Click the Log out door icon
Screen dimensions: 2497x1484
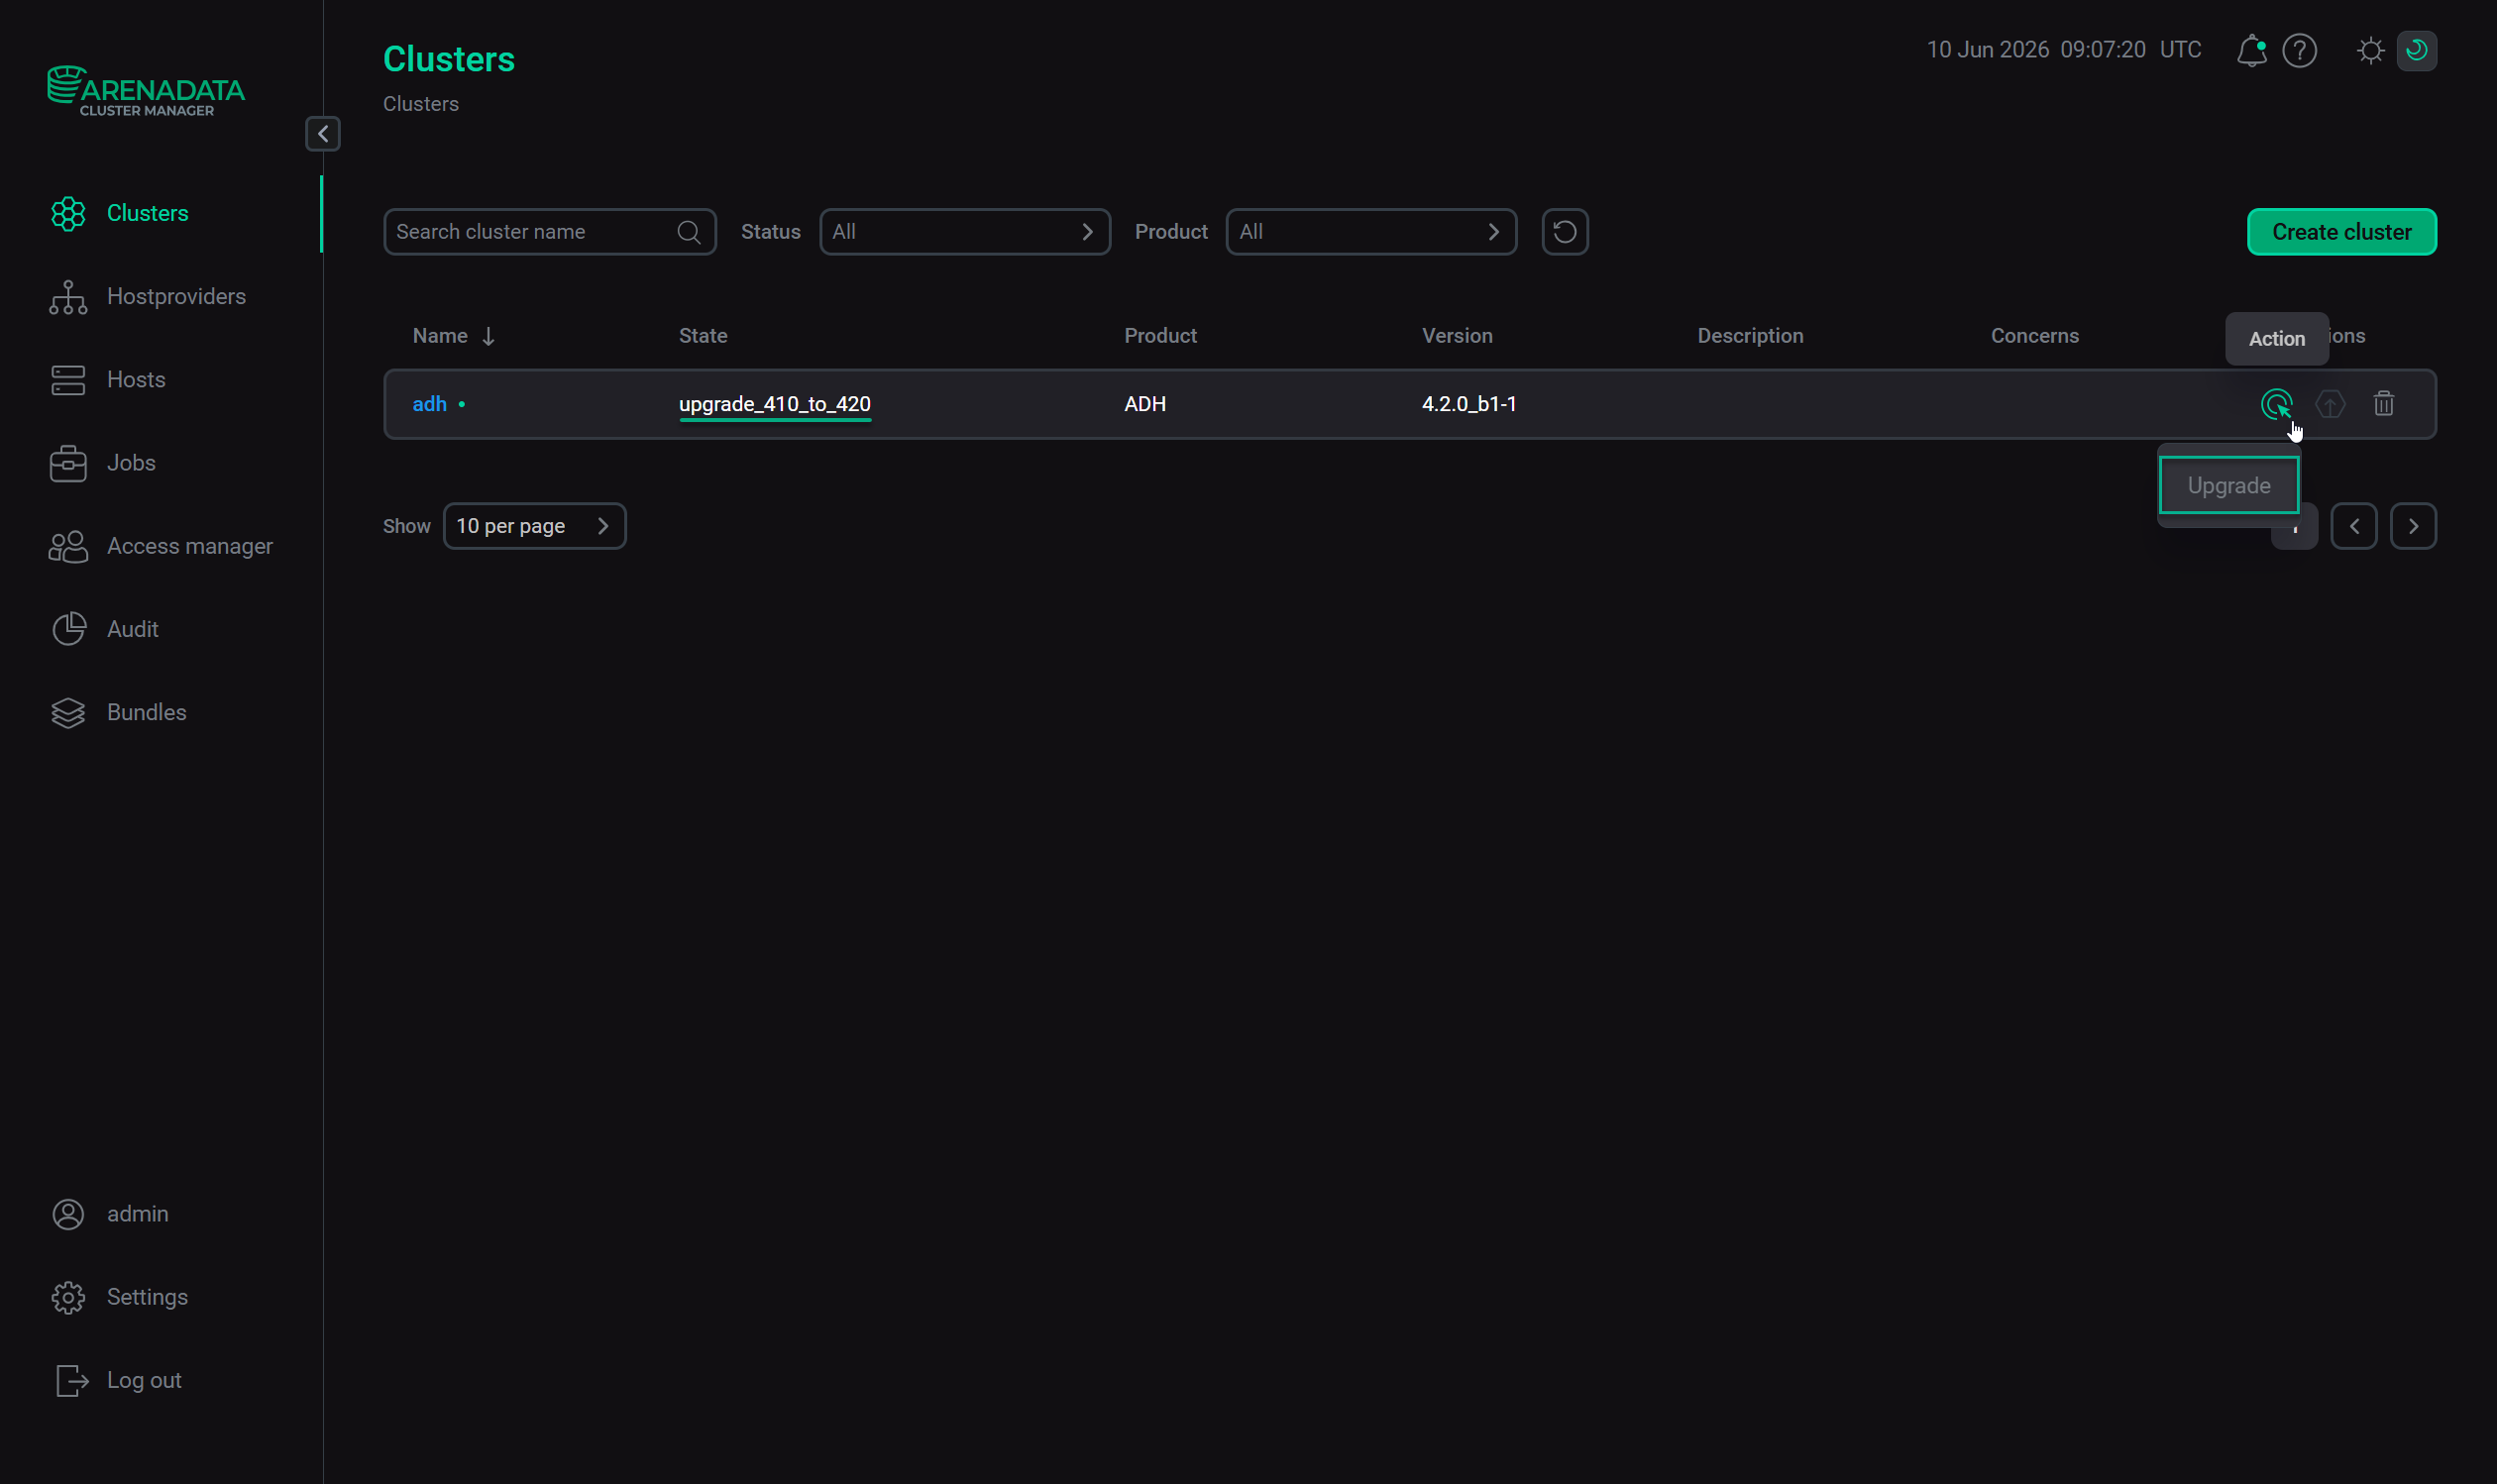pyautogui.click(x=71, y=1380)
